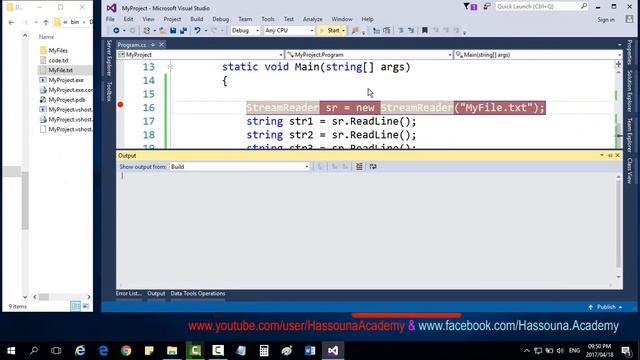Click Clear All icon in Output panel
640x360 pixels.
point(359,167)
